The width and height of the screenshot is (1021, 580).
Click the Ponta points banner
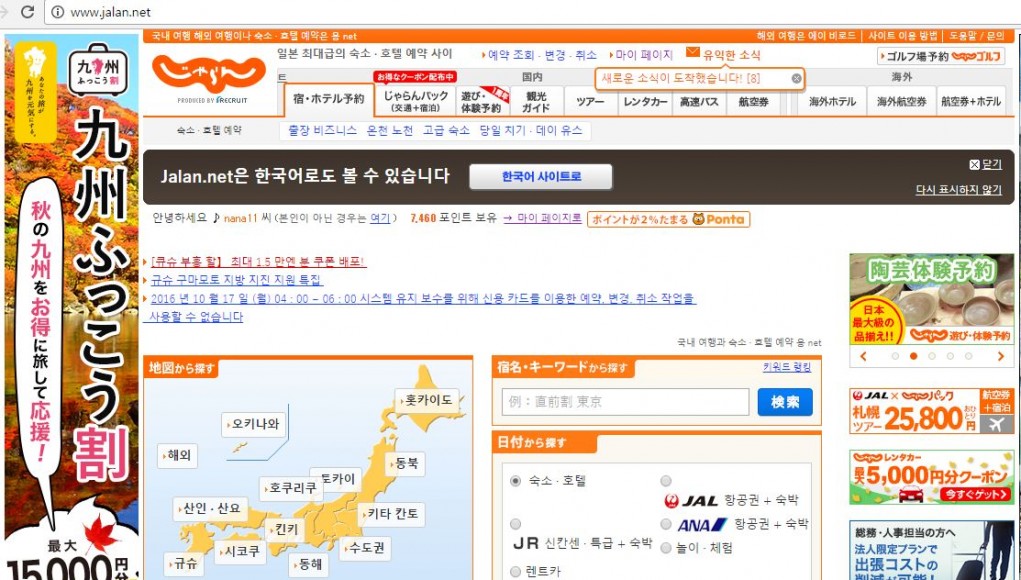(x=668, y=219)
